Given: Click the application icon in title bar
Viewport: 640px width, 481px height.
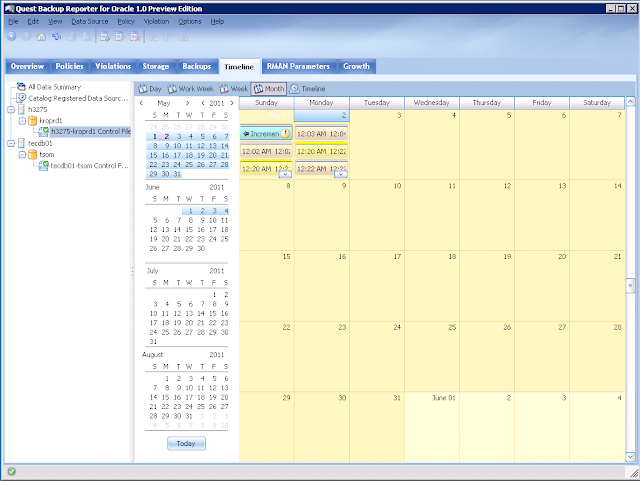Looking at the screenshot, I should [9, 9].
